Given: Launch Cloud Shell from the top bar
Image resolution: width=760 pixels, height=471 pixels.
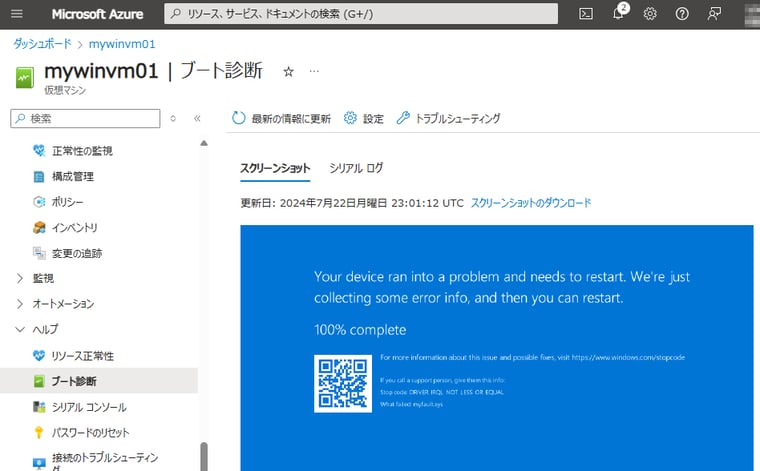Looking at the screenshot, I should 586,14.
